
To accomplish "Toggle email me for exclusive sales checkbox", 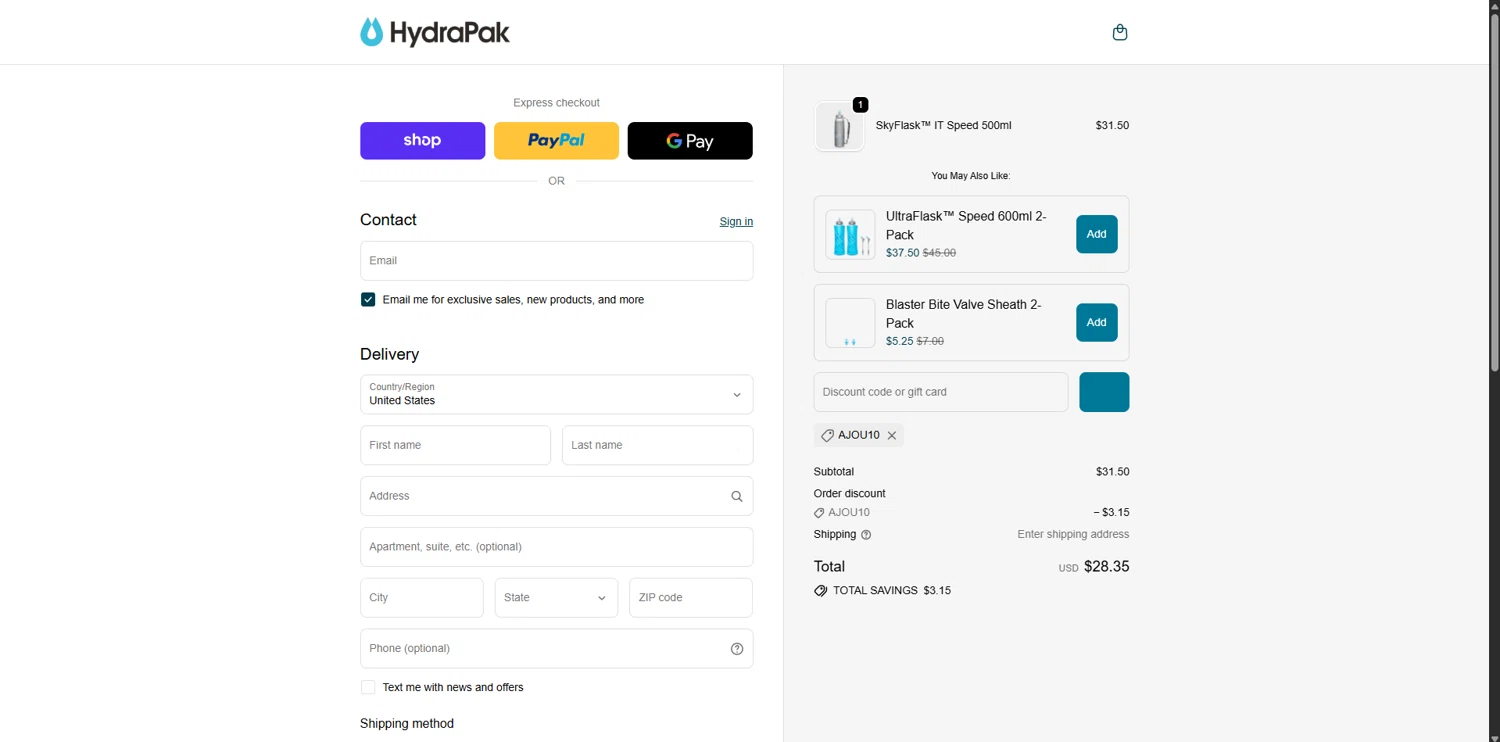I will pos(368,300).
